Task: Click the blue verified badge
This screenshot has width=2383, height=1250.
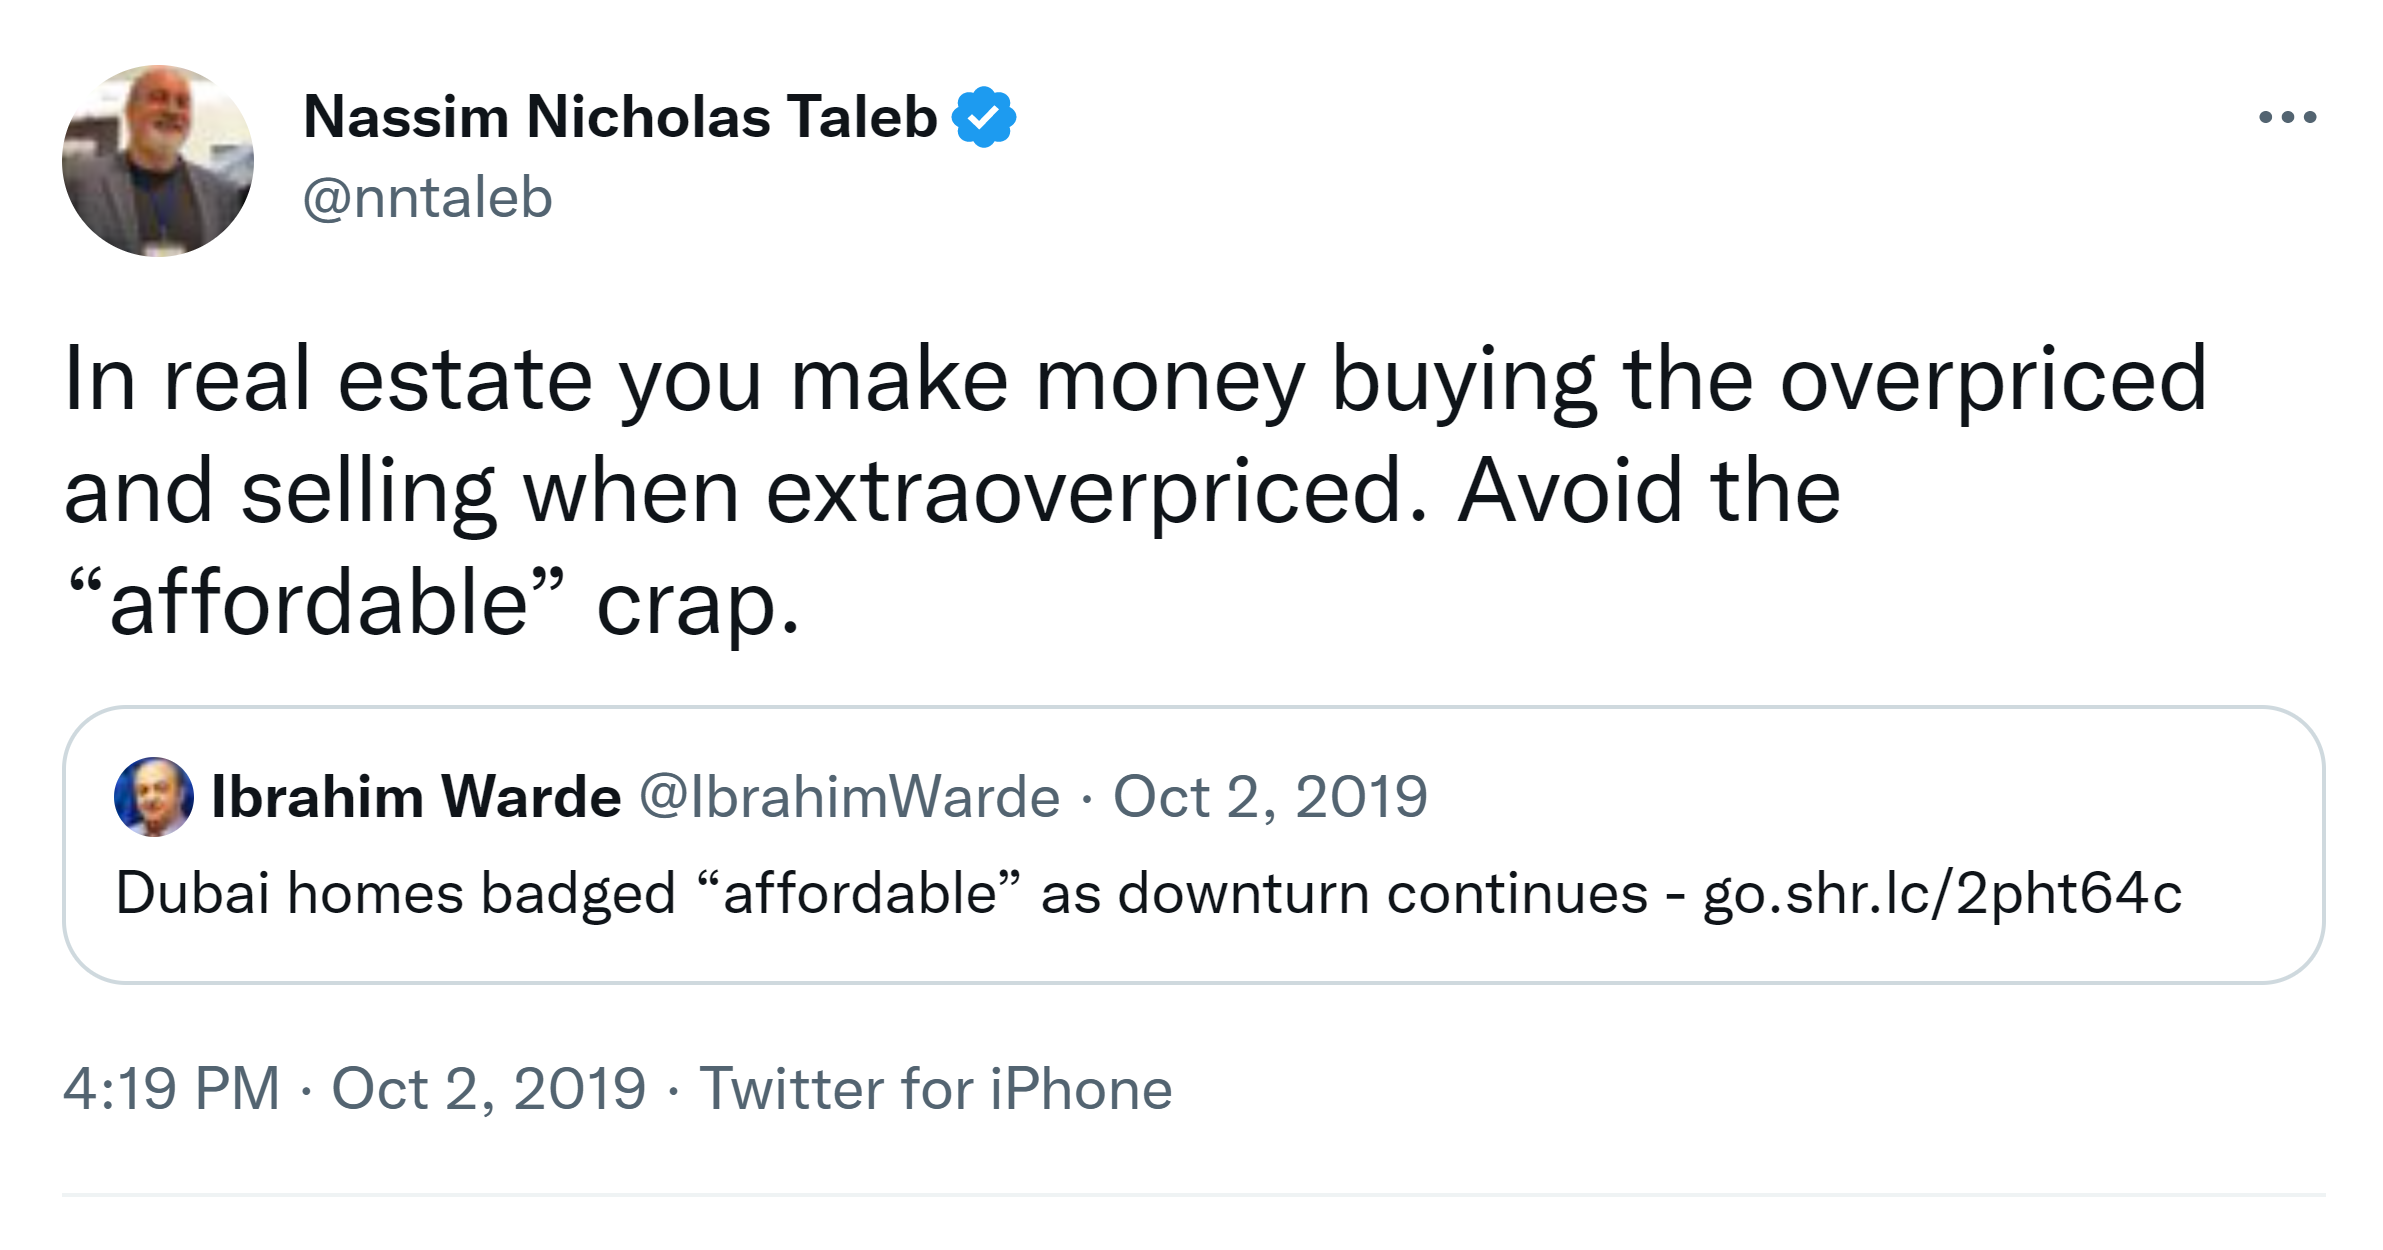Action: tap(984, 117)
